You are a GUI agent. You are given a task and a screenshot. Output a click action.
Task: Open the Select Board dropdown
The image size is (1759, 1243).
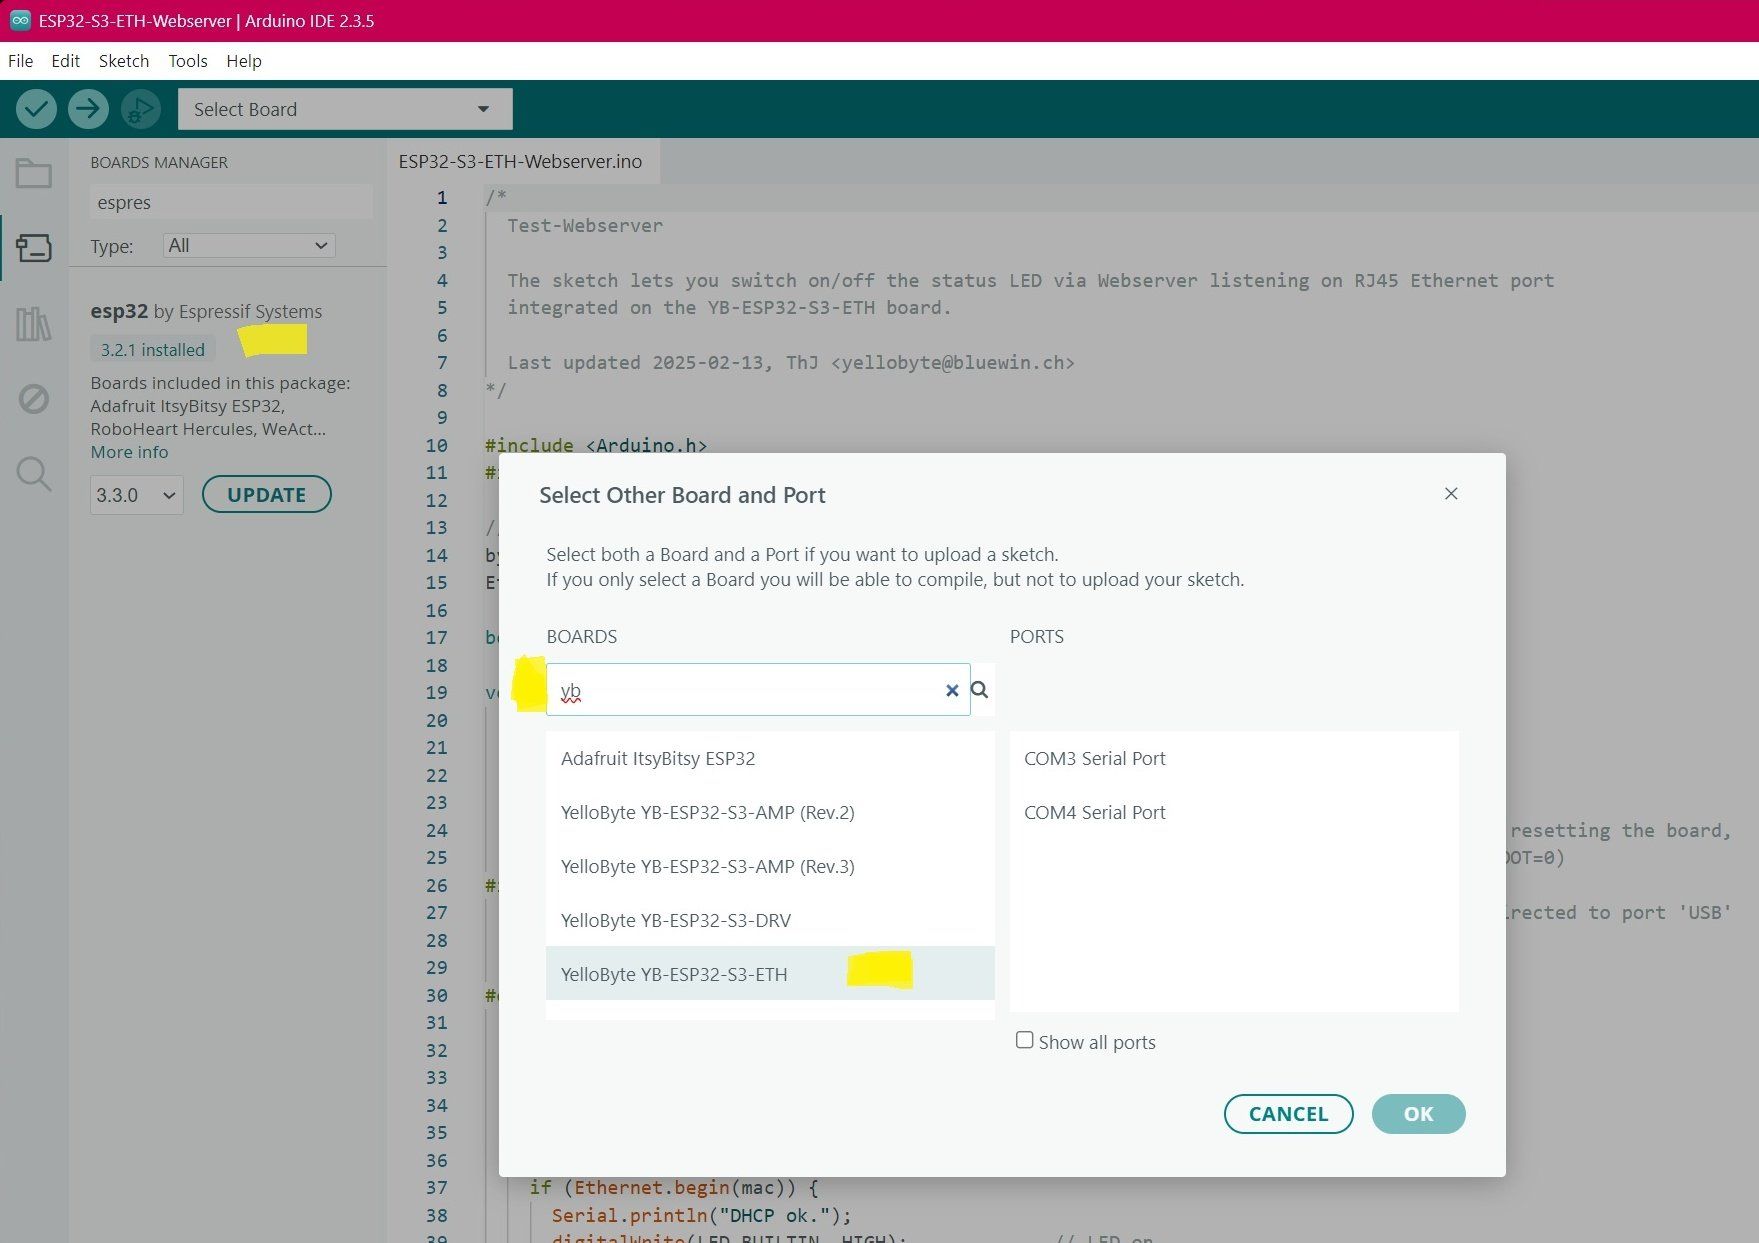click(x=345, y=109)
